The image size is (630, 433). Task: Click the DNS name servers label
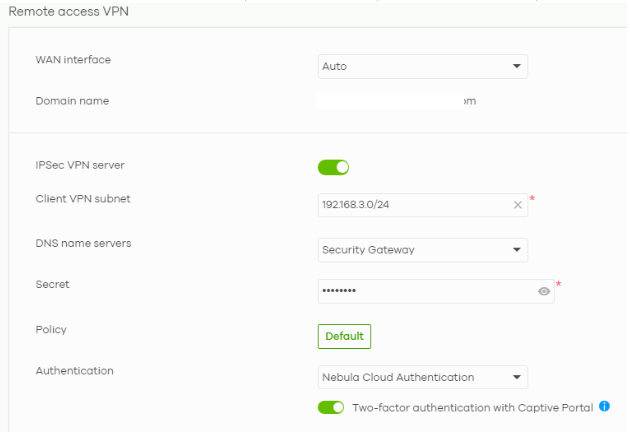(84, 242)
